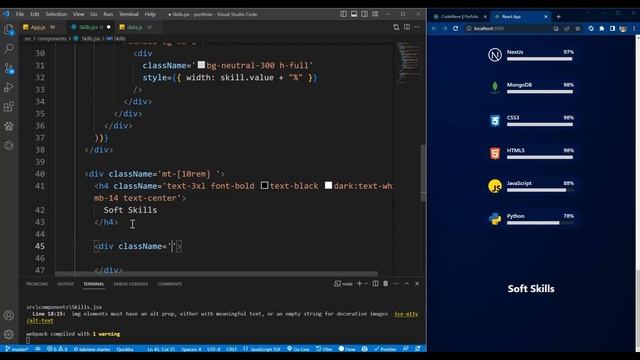Maximize panel with the chevron up
This screenshot has height=360, width=640.
407,283
